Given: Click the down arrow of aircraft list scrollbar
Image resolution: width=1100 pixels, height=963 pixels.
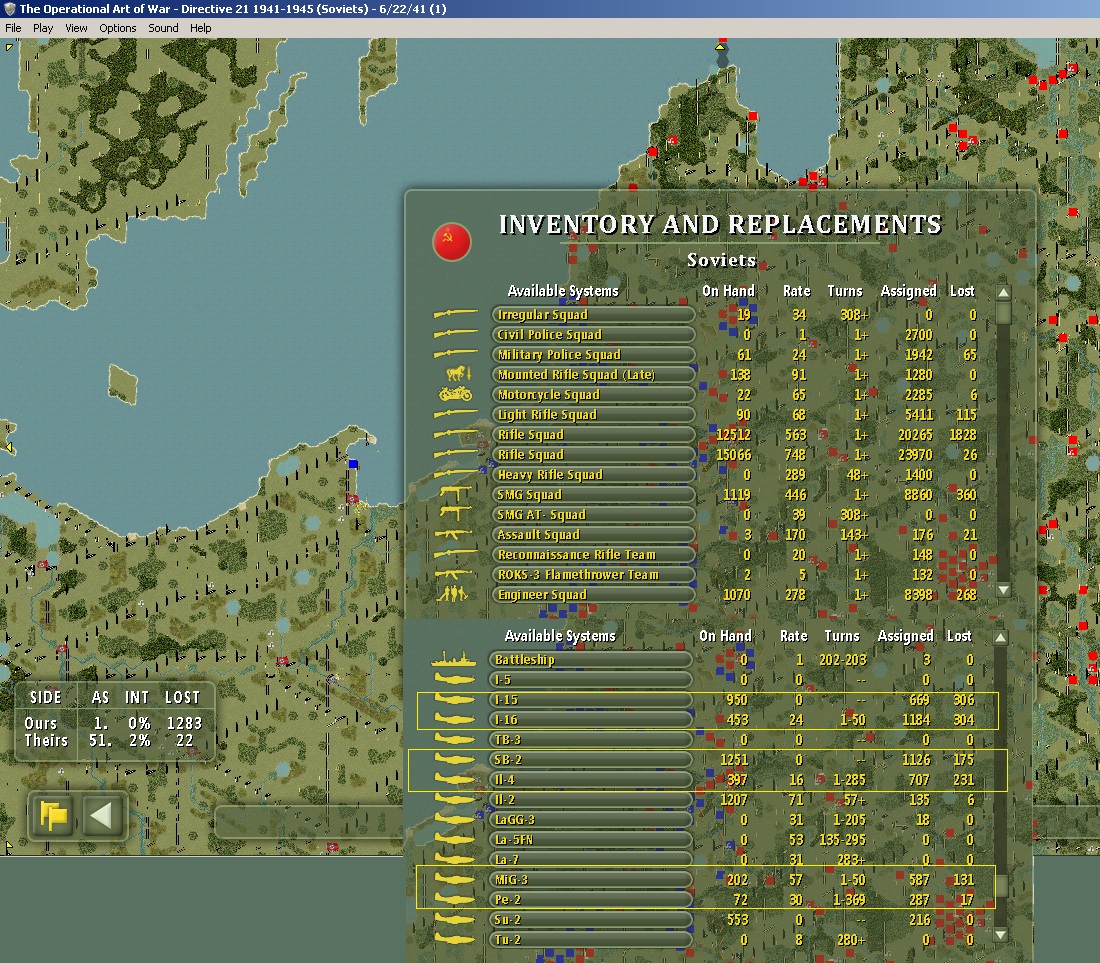Looking at the screenshot, I should click(1000, 935).
